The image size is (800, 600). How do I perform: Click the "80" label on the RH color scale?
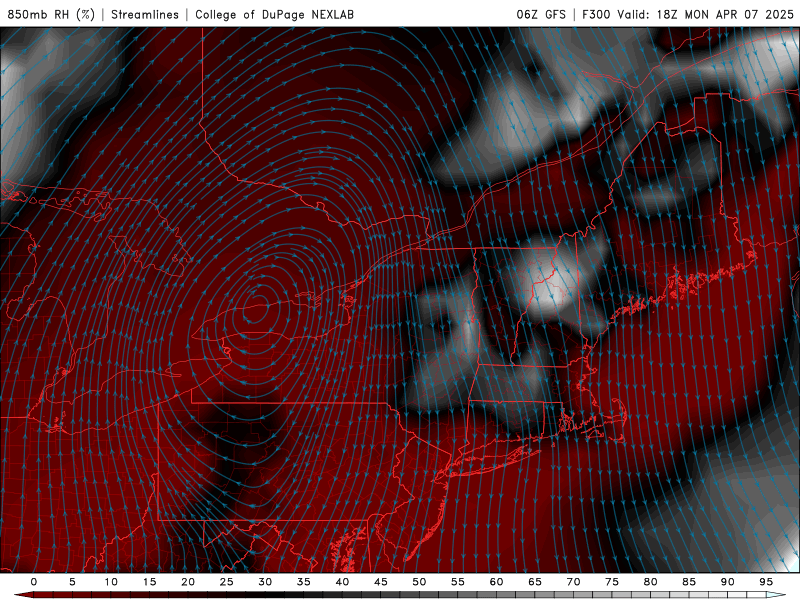click(x=651, y=582)
